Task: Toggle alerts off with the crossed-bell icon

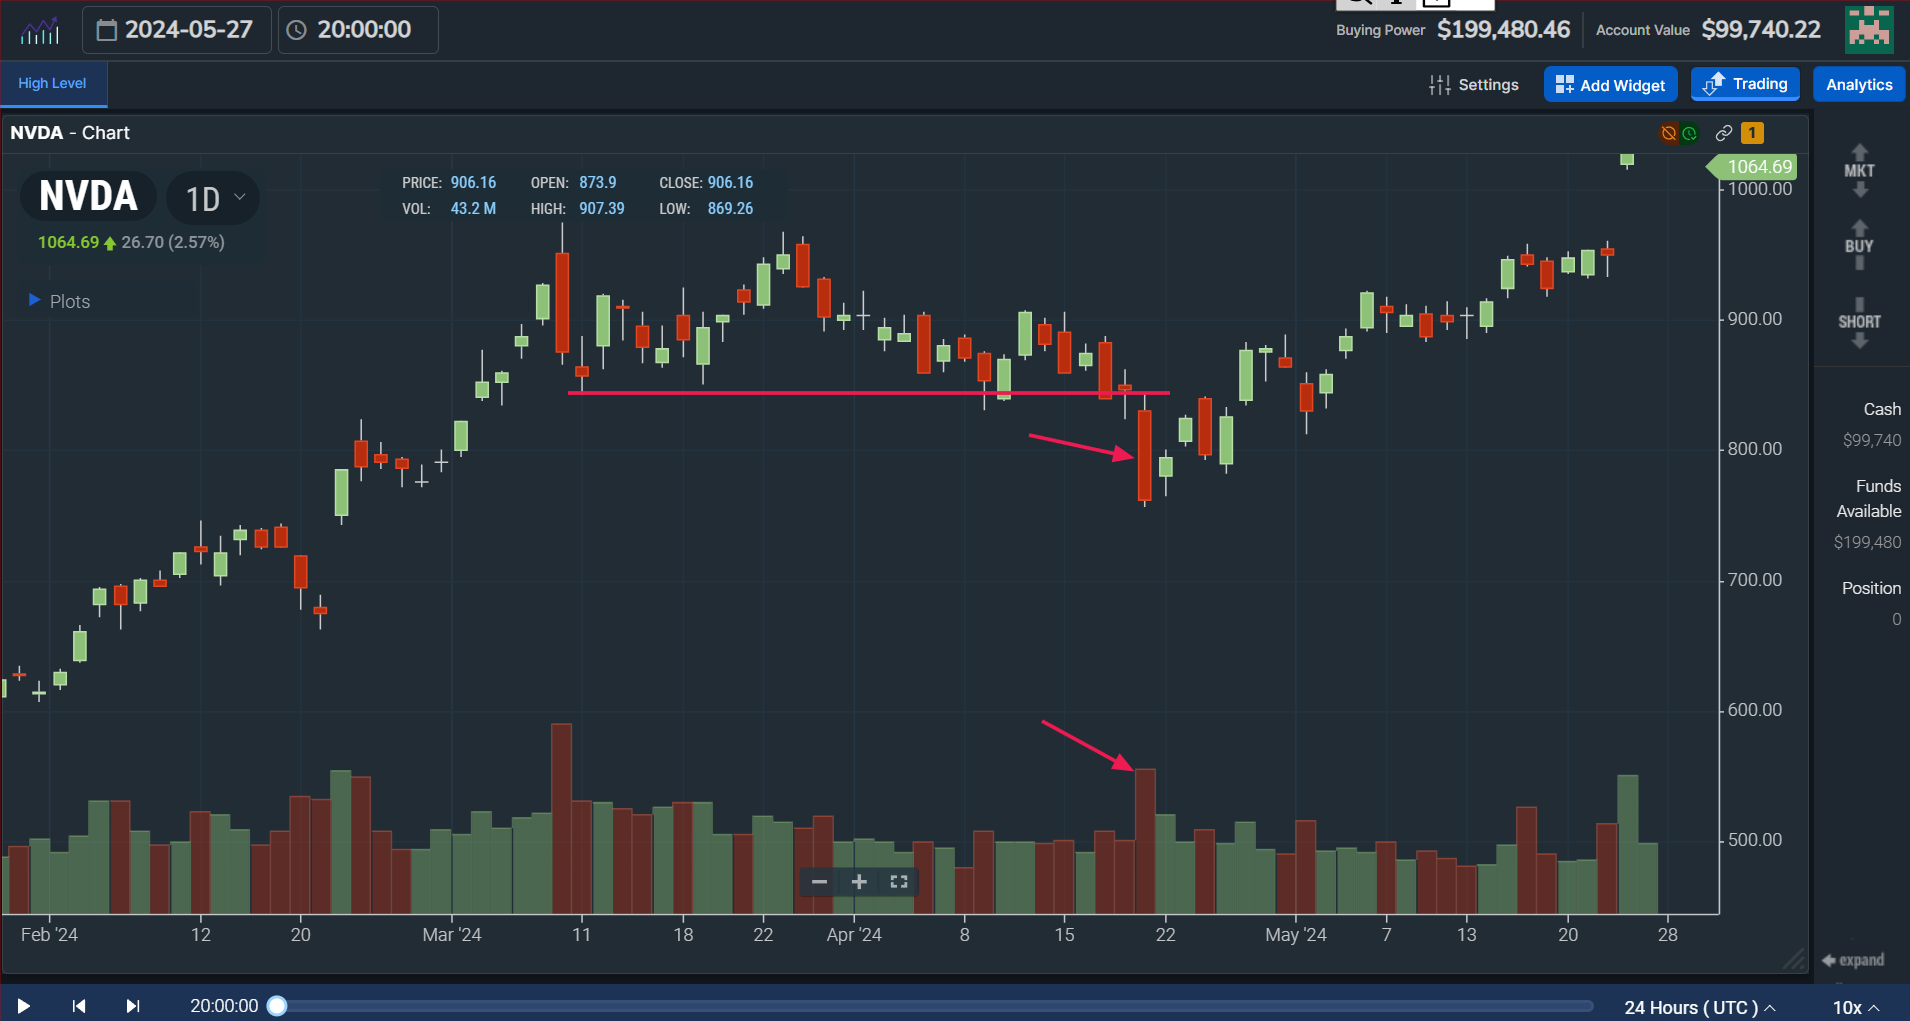Action: coord(1666,132)
